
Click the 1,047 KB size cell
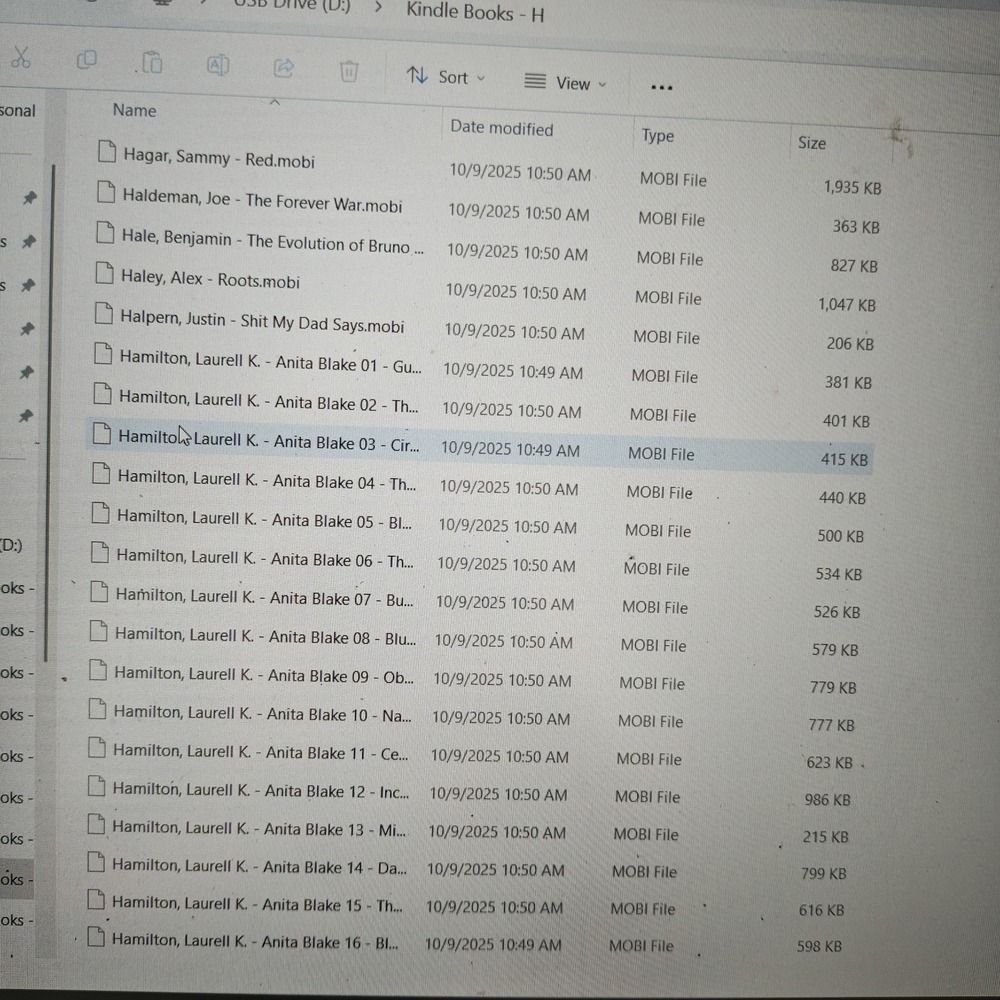tap(847, 305)
